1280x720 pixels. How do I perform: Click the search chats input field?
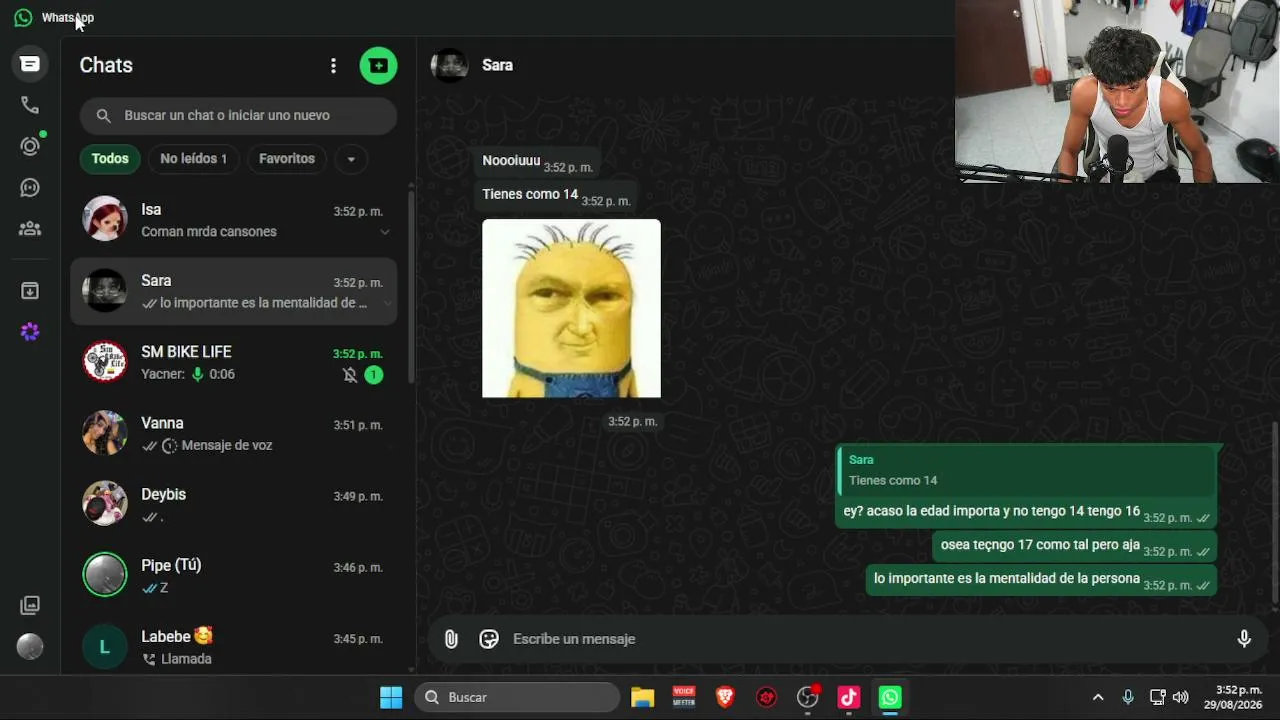coord(238,116)
